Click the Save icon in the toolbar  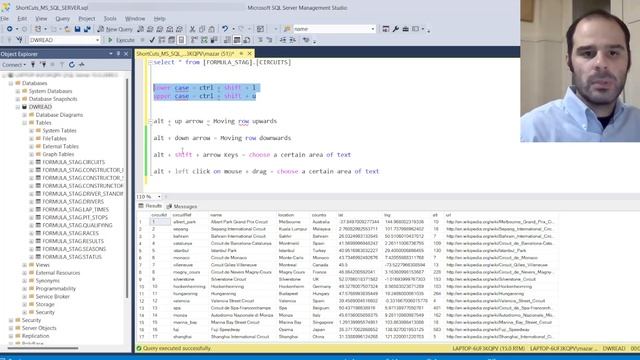(78, 29)
